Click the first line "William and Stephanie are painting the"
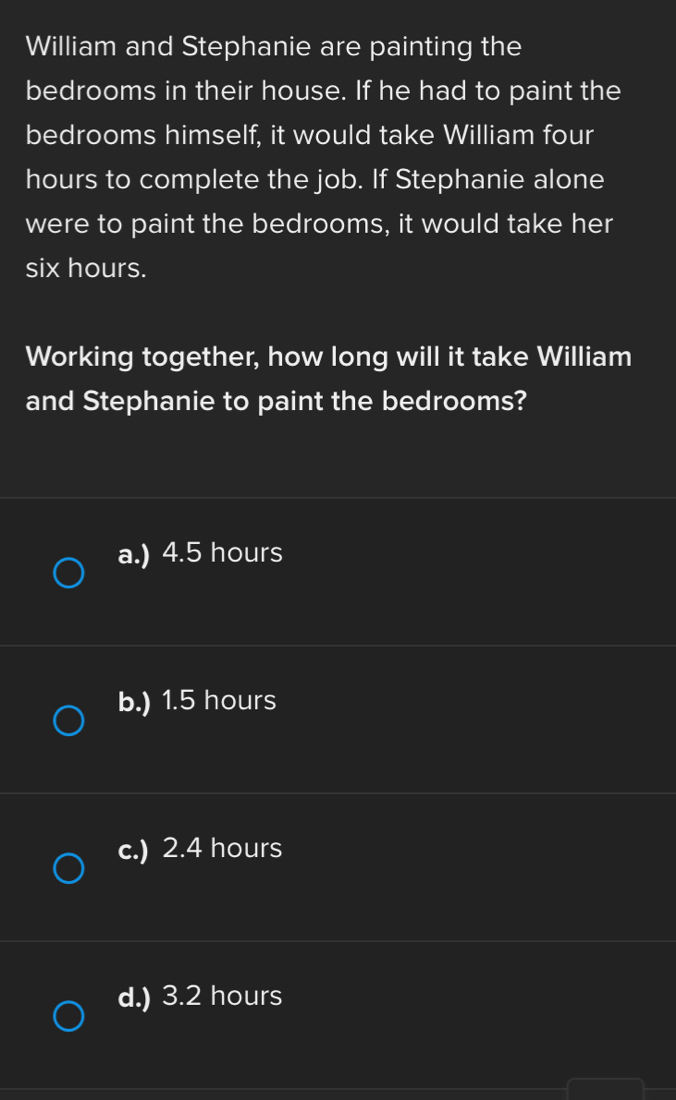676x1100 pixels. (x=274, y=47)
